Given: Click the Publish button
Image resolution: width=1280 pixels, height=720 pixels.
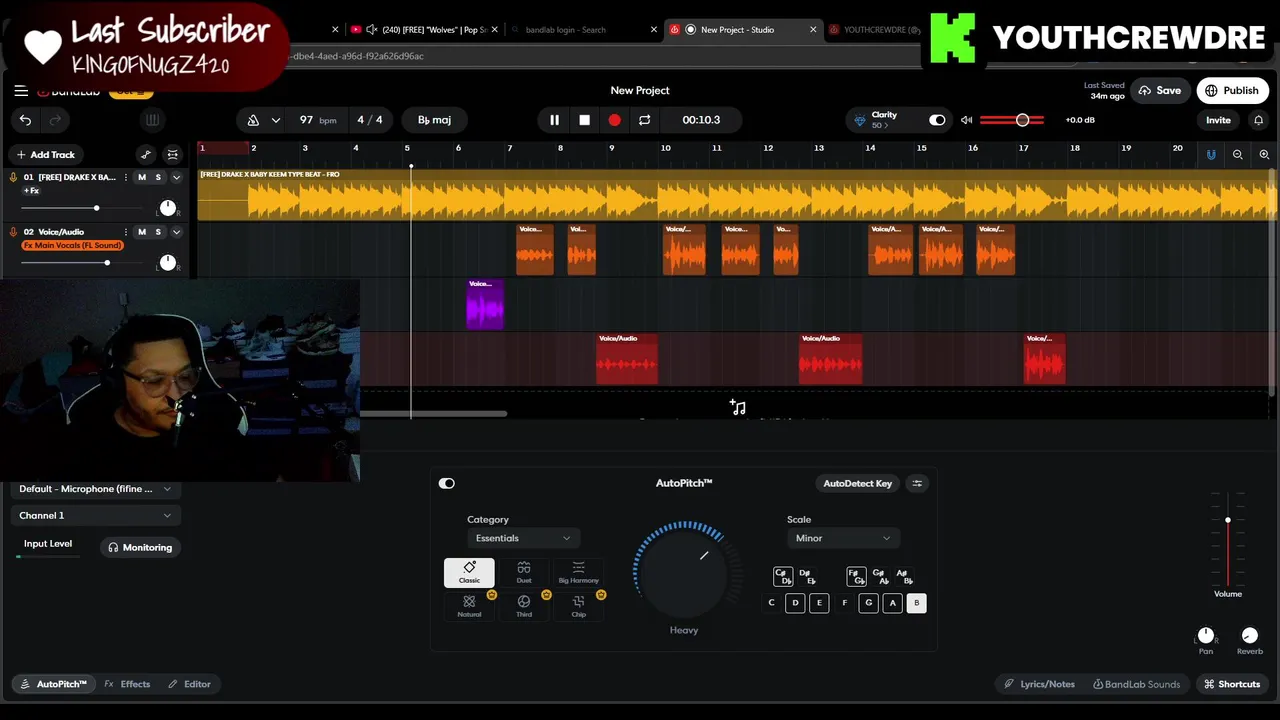Looking at the screenshot, I should (1232, 90).
